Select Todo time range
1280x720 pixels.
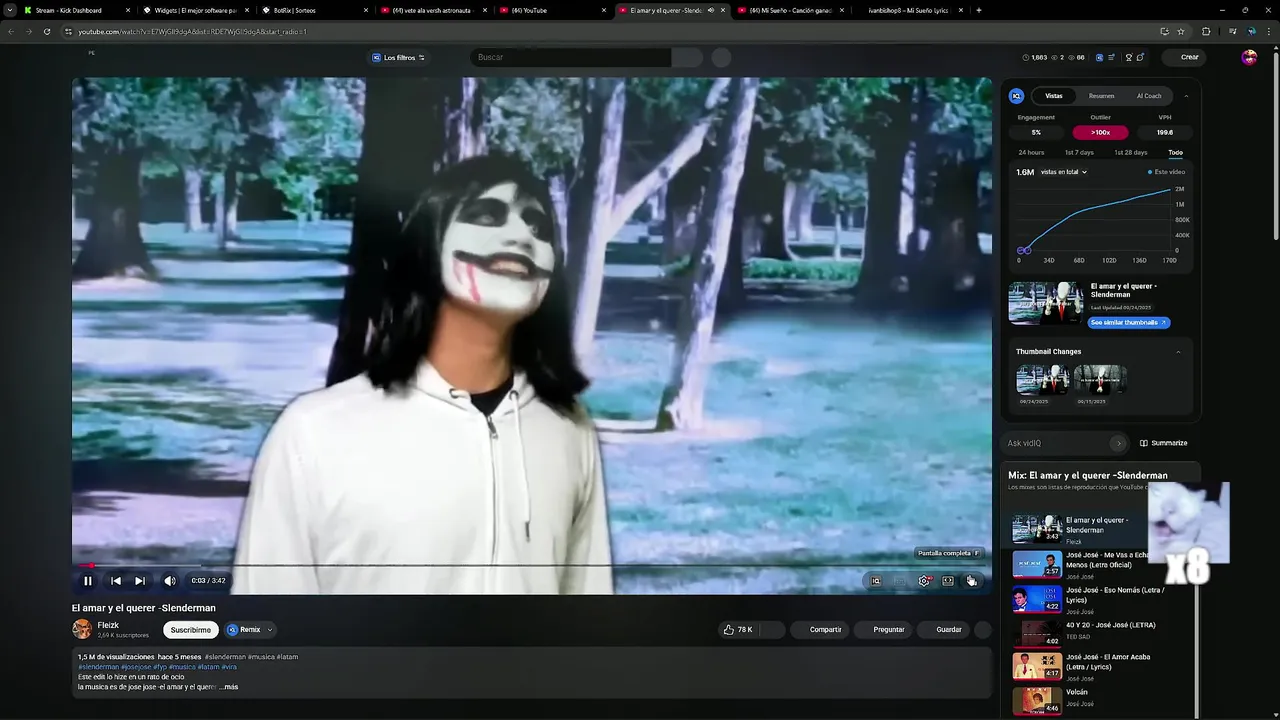pyautogui.click(x=1175, y=152)
